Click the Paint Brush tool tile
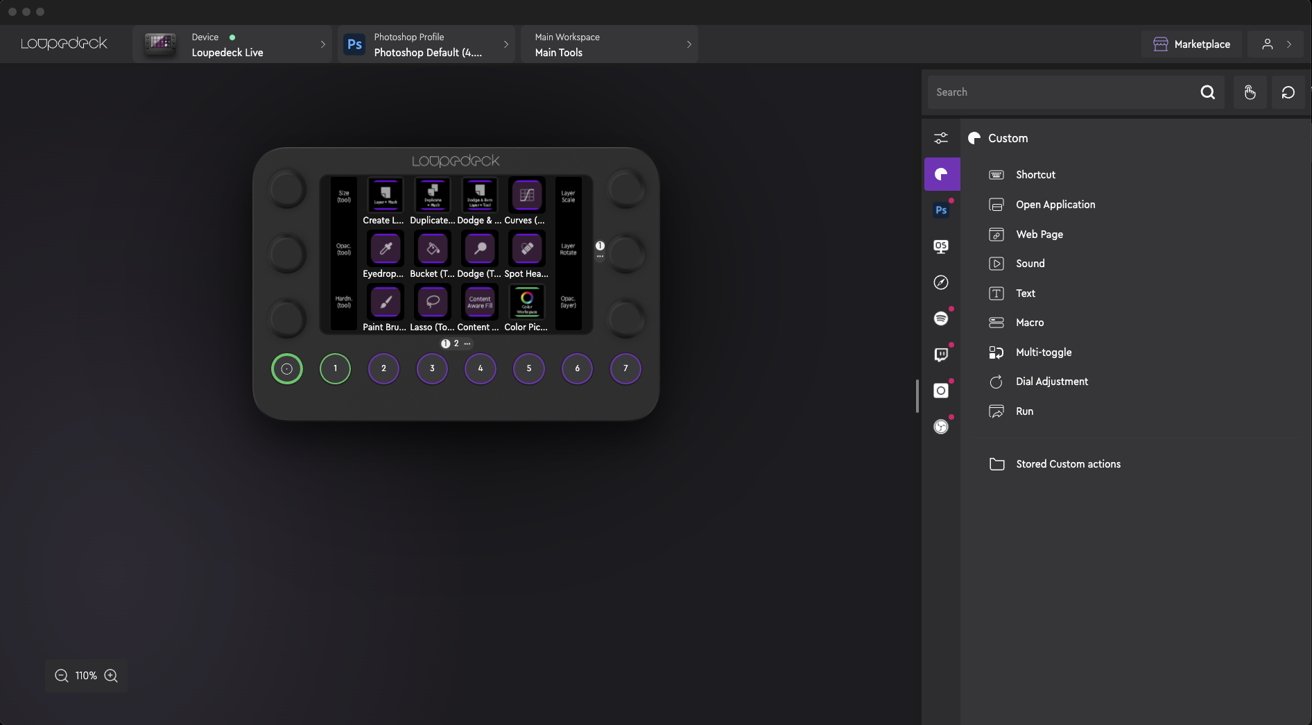The width and height of the screenshot is (1312, 725). click(x=385, y=302)
